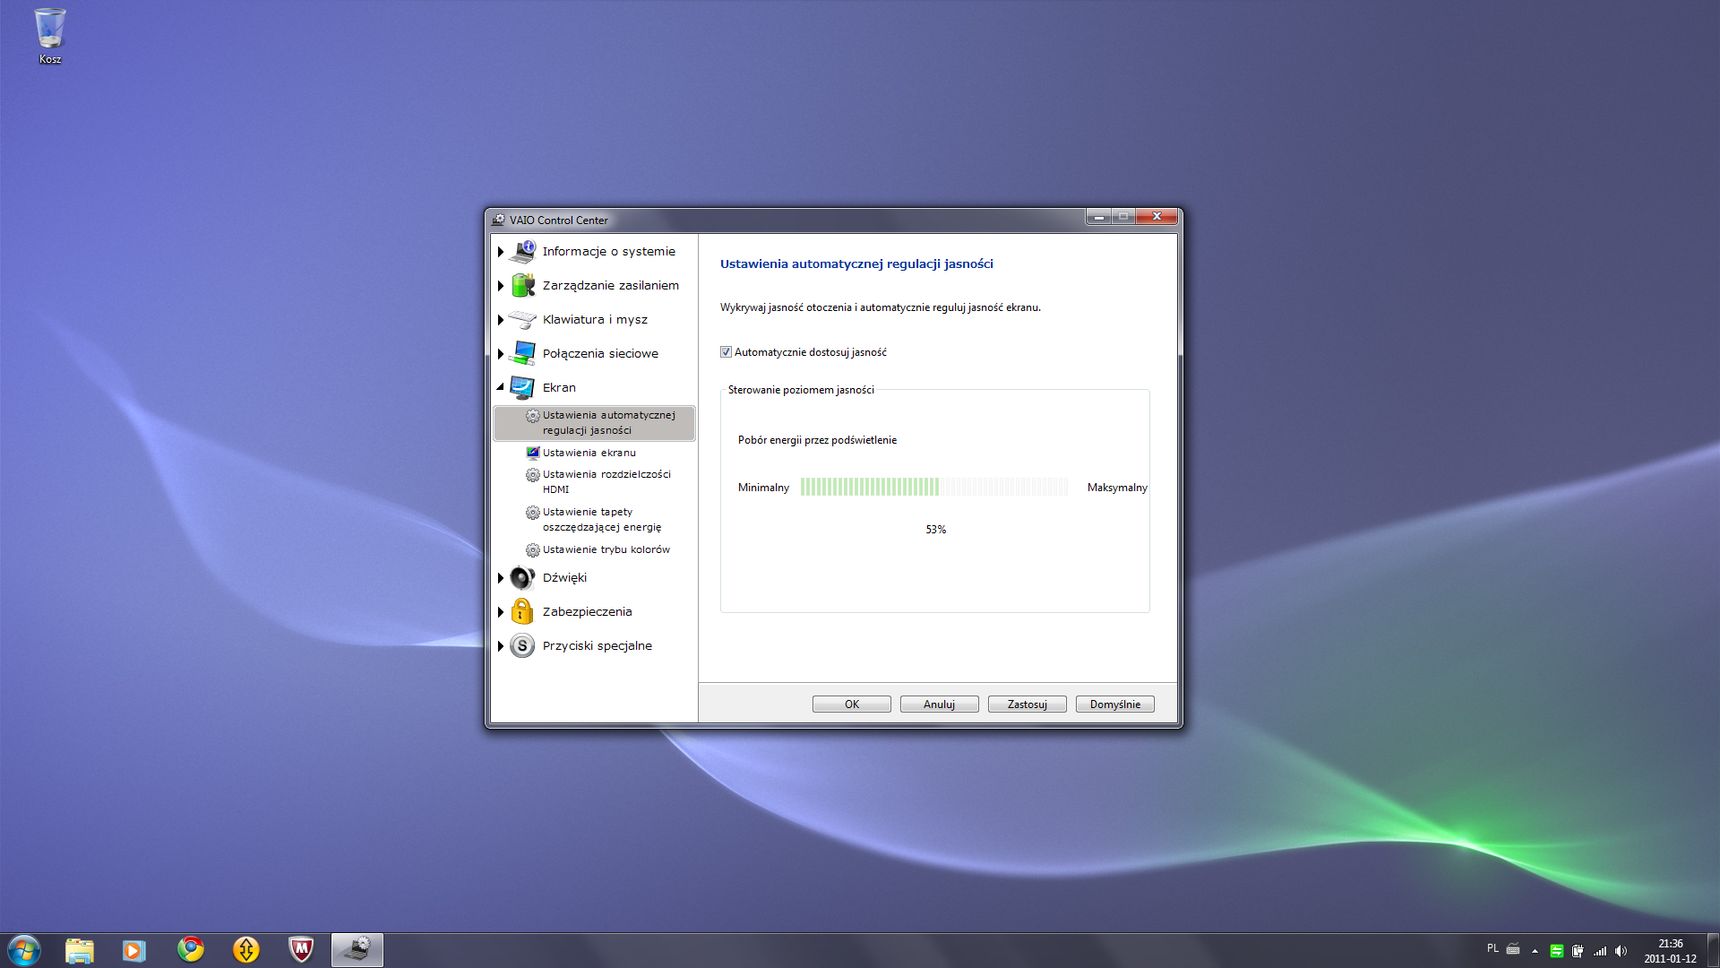This screenshot has width=1720, height=968.
Task: Click the green battery icon for Zarządzanie zasilaniem
Action: click(x=522, y=285)
